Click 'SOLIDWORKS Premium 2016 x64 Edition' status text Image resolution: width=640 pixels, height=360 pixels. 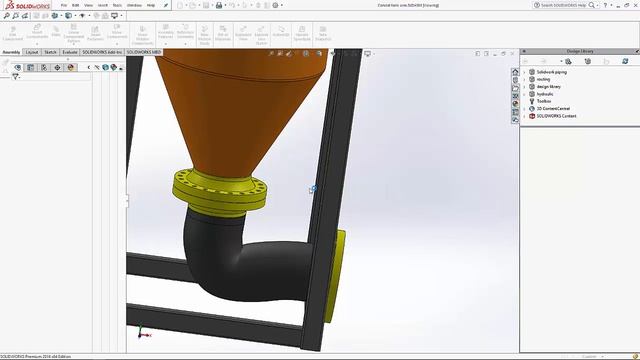click(x=36, y=357)
